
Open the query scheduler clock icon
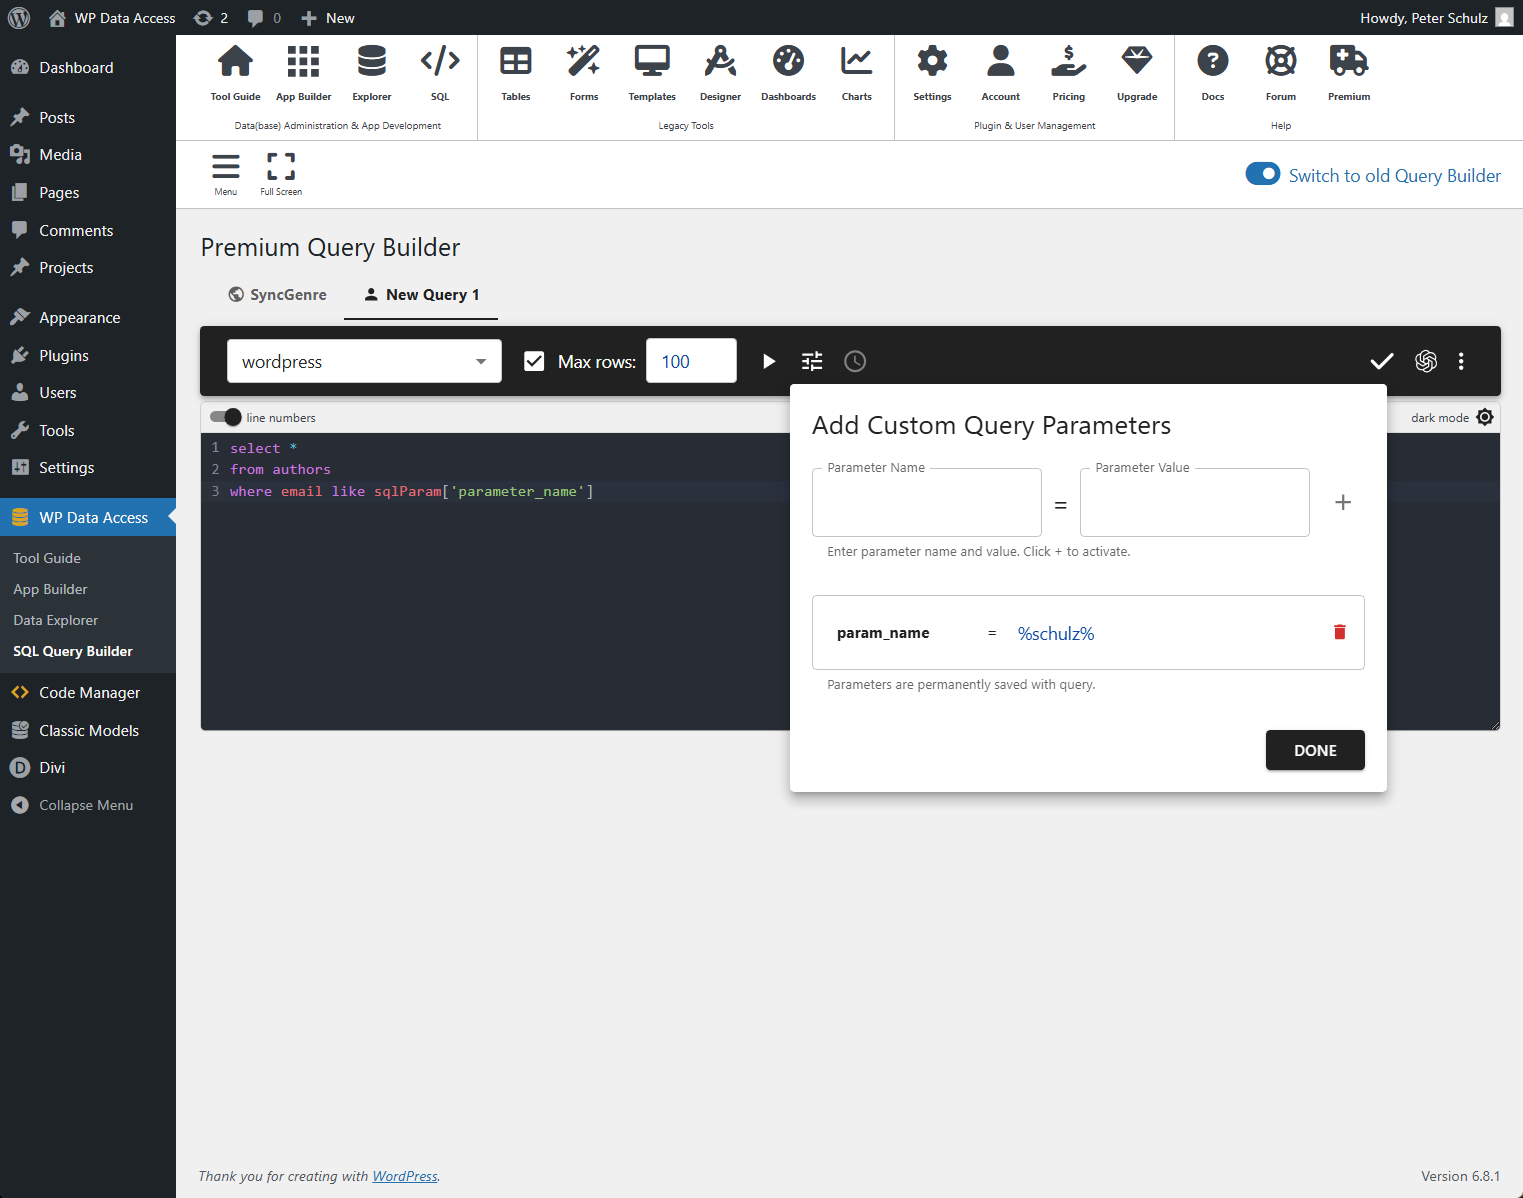855,361
